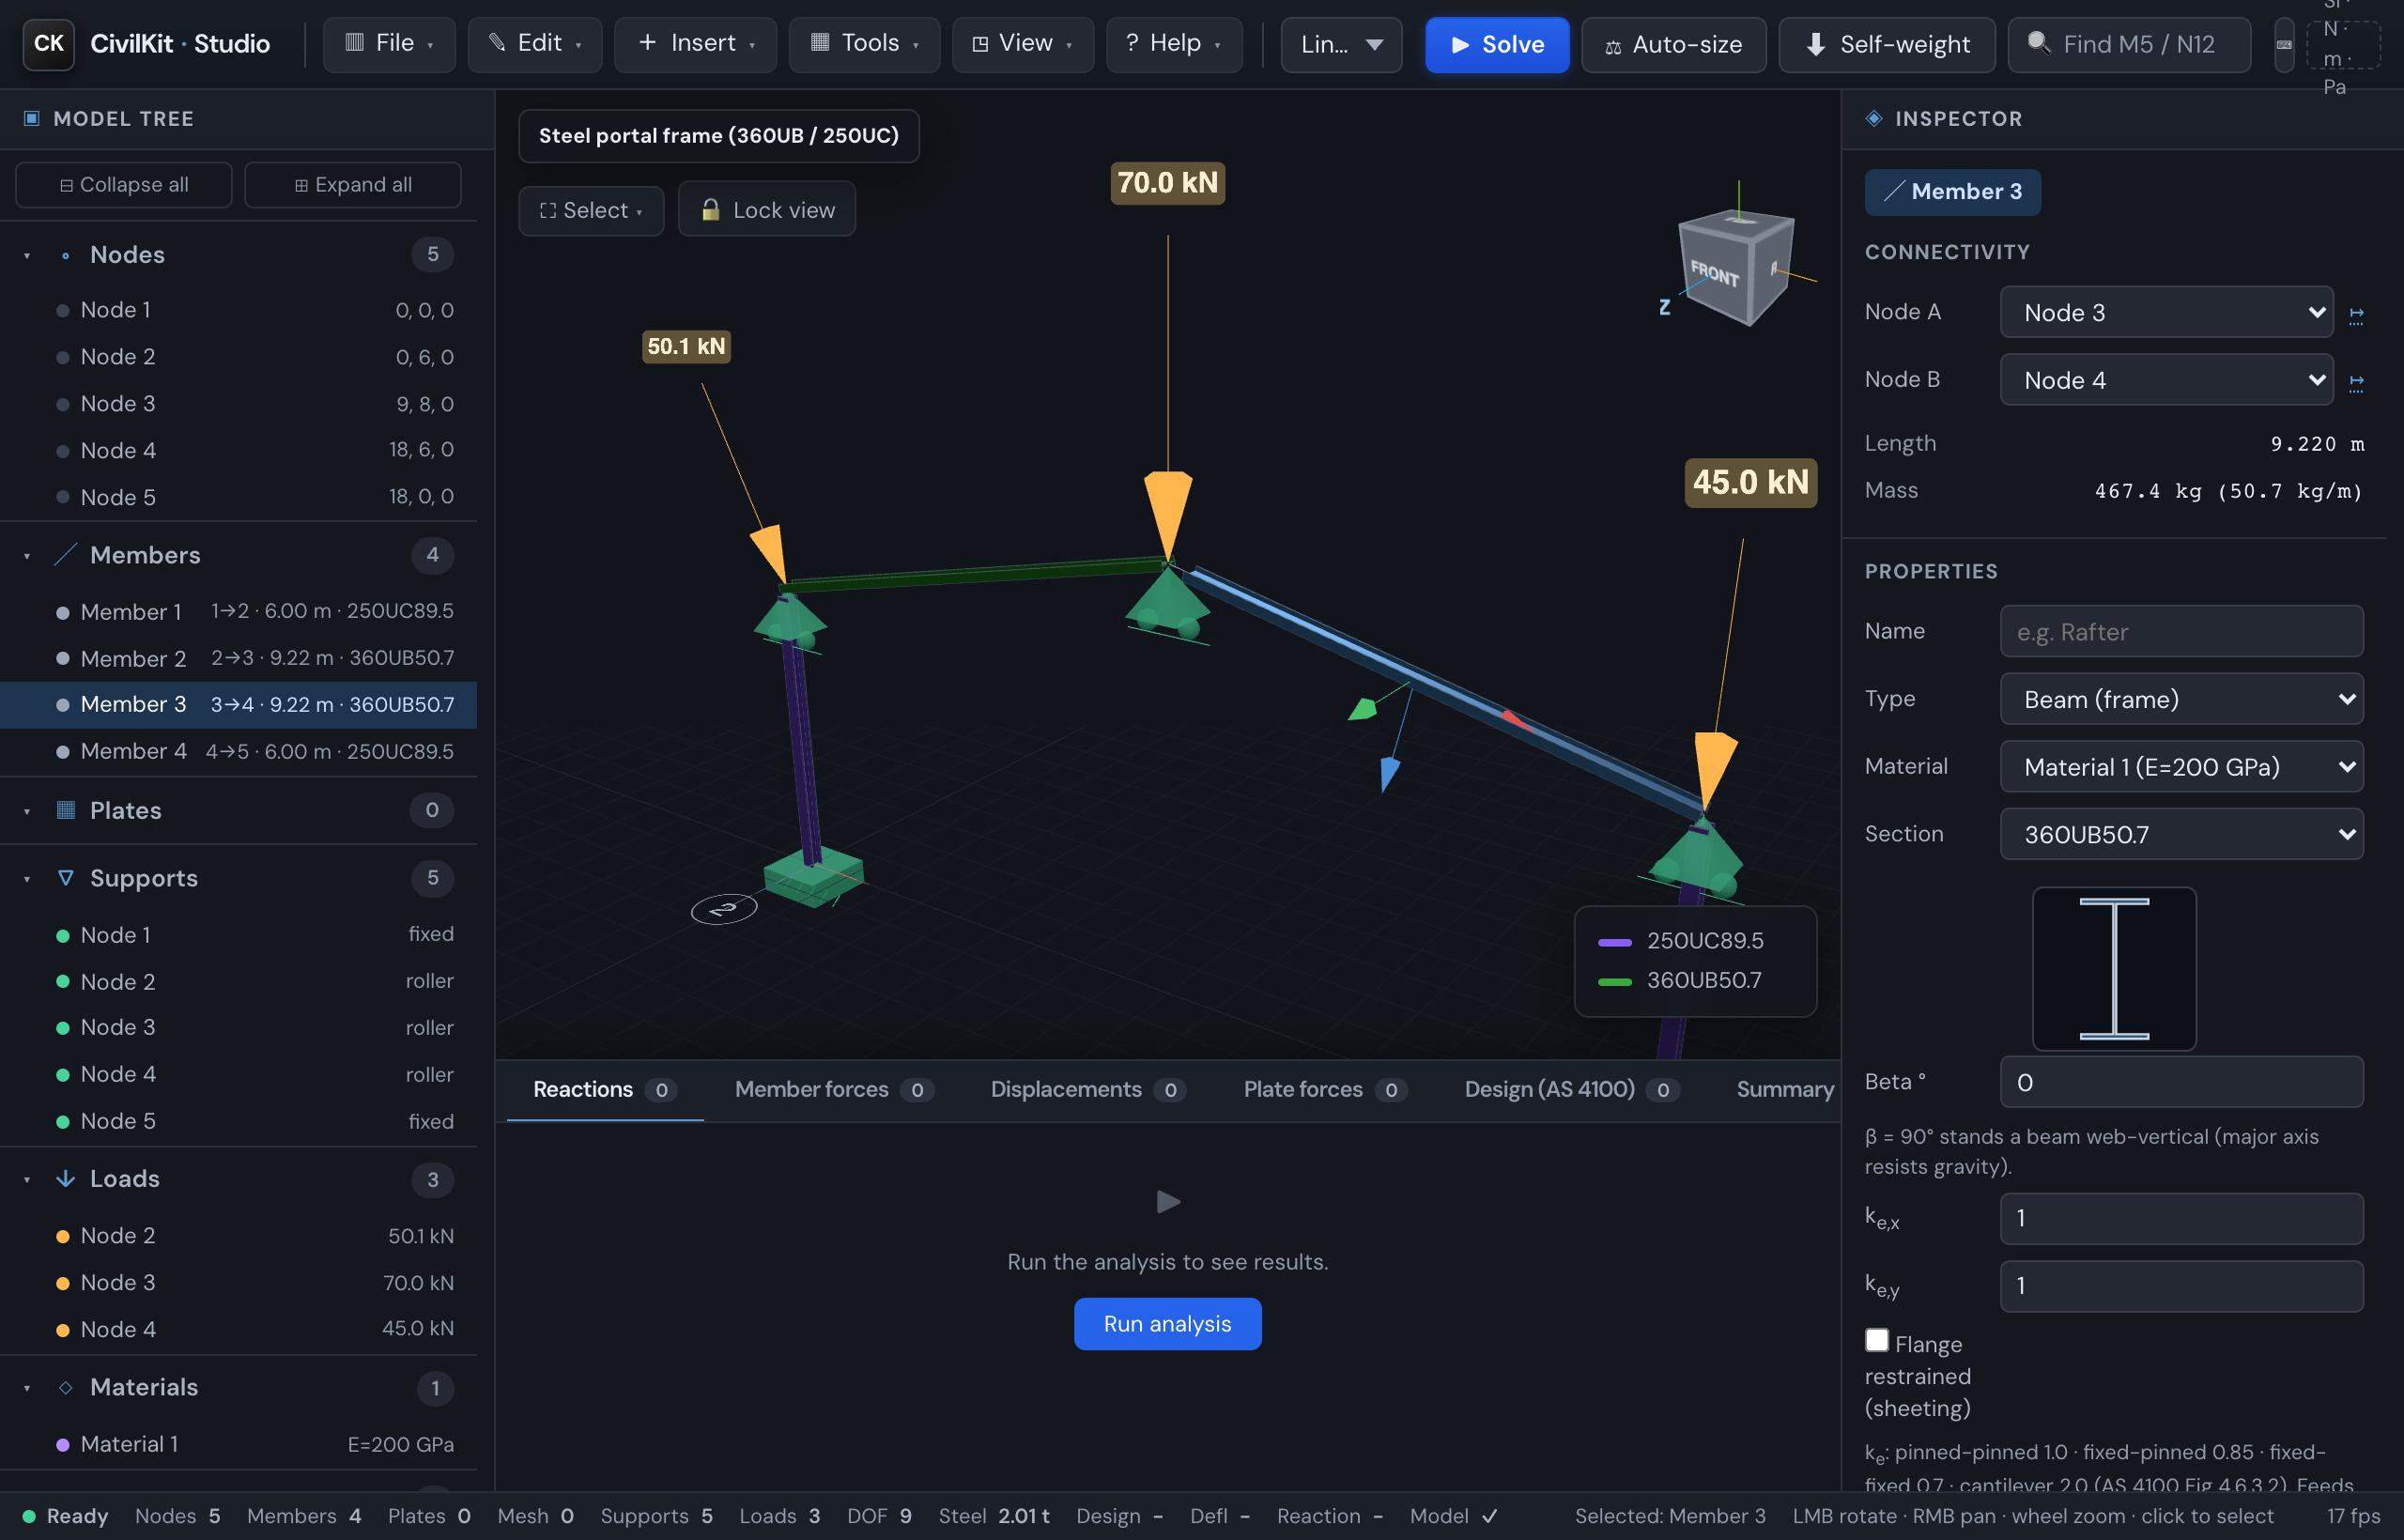This screenshot has width=2404, height=1540.
Task: Switch to Design (AS 4100) tab
Action: tap(1571, 1089)
